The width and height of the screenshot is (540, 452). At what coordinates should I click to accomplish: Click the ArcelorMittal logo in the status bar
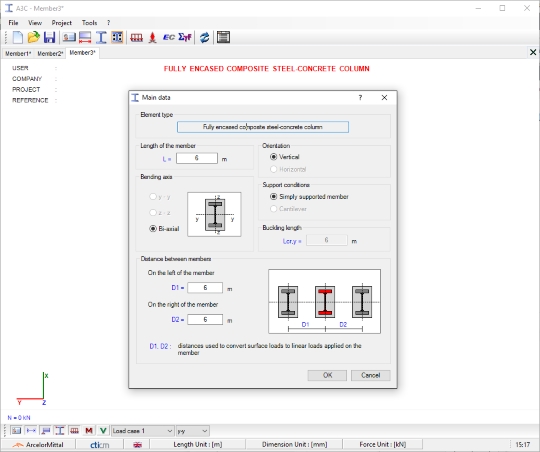tap(38, 445)
